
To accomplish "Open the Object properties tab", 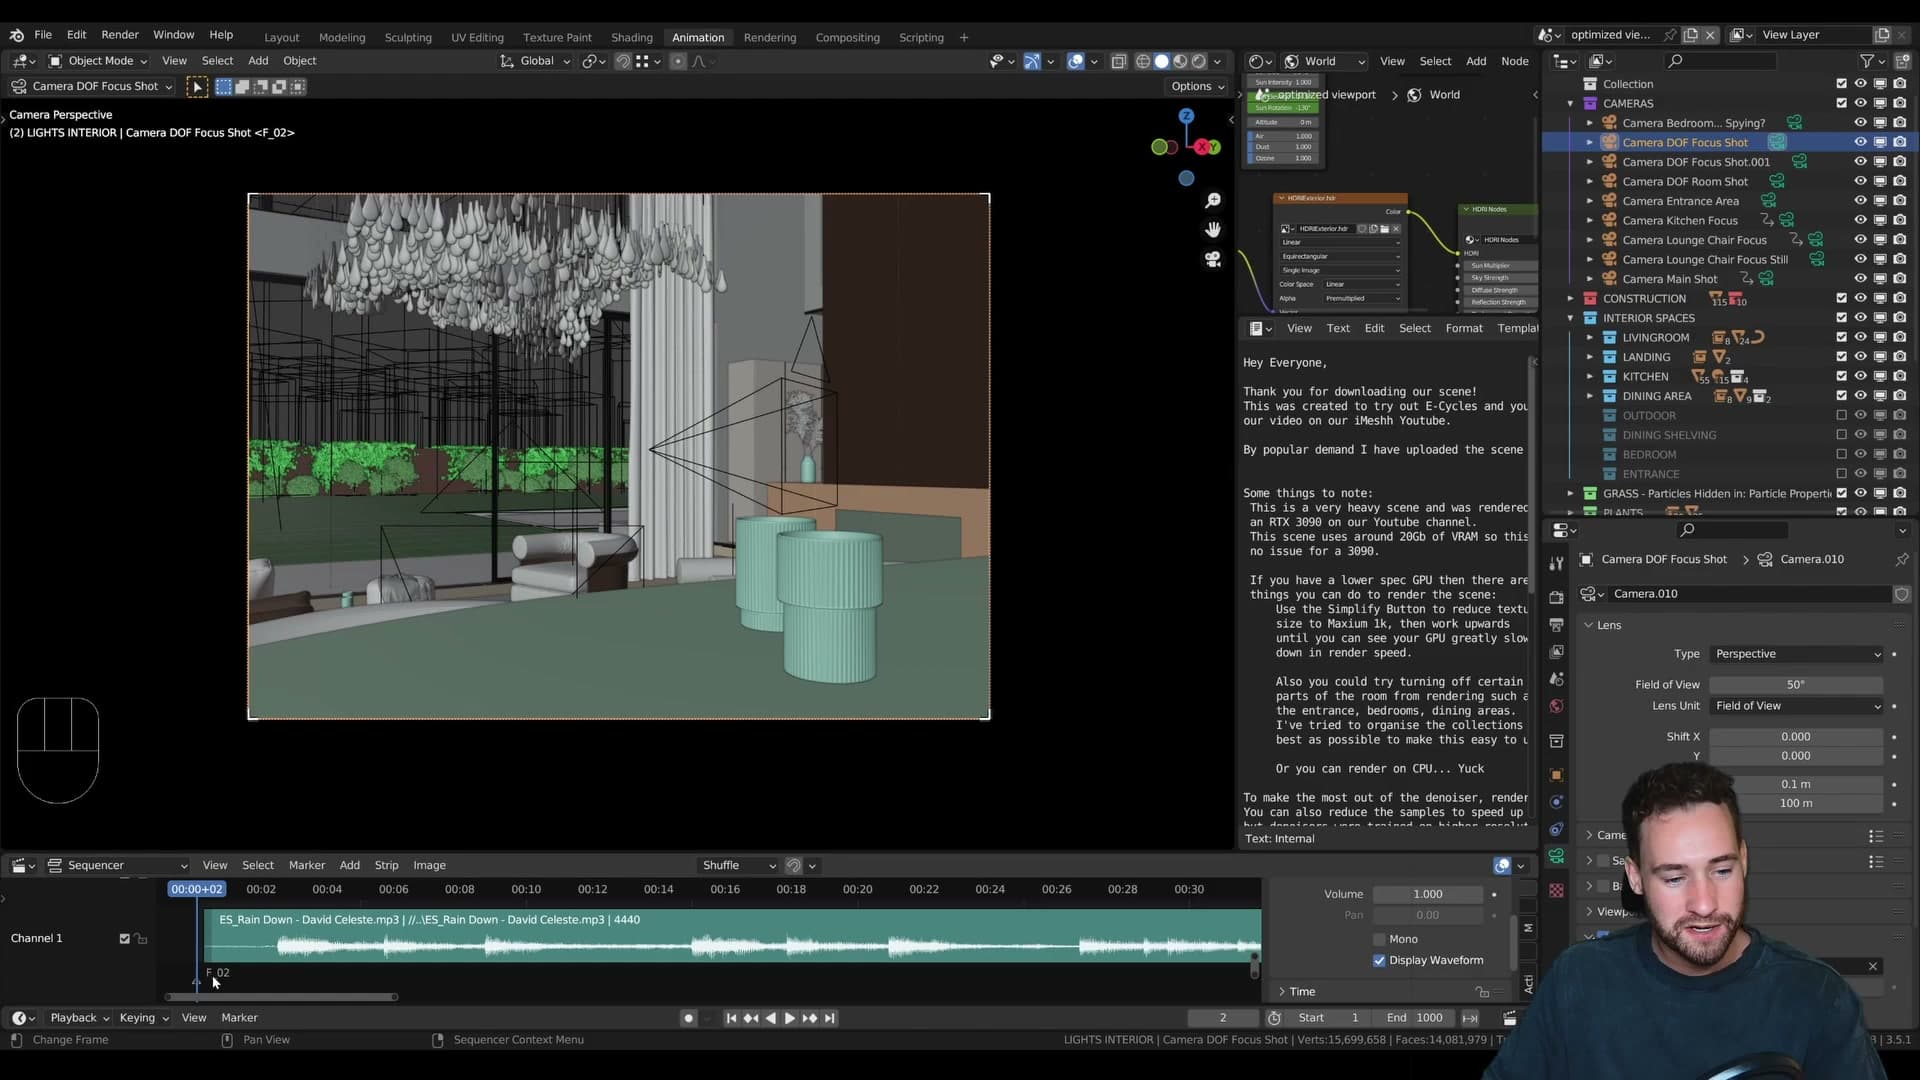I will coord(1556,775).
